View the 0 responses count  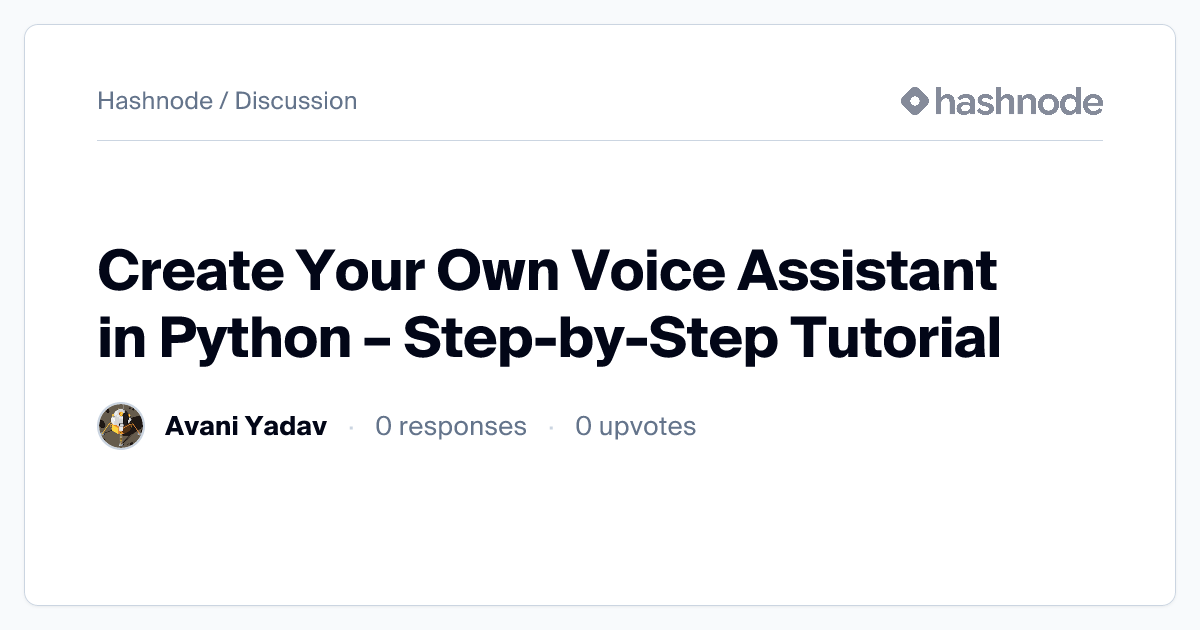(x=450, y=427)
